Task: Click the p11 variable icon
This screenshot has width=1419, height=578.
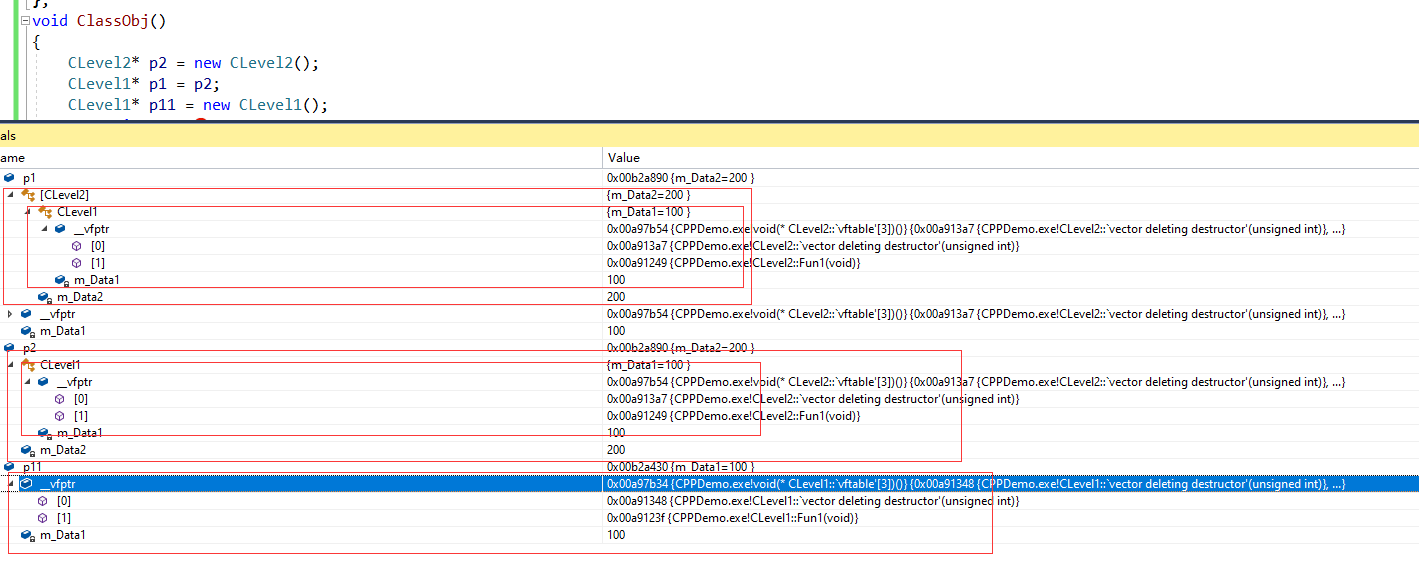Action: [10, 467]
